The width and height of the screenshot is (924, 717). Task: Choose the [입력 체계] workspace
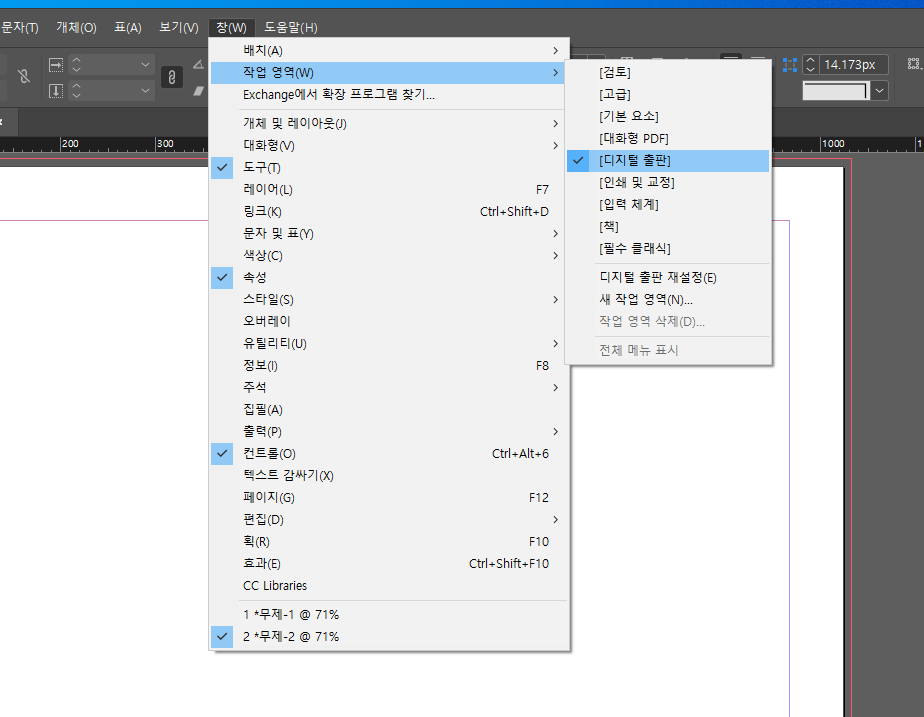click(x=668, y=204)
